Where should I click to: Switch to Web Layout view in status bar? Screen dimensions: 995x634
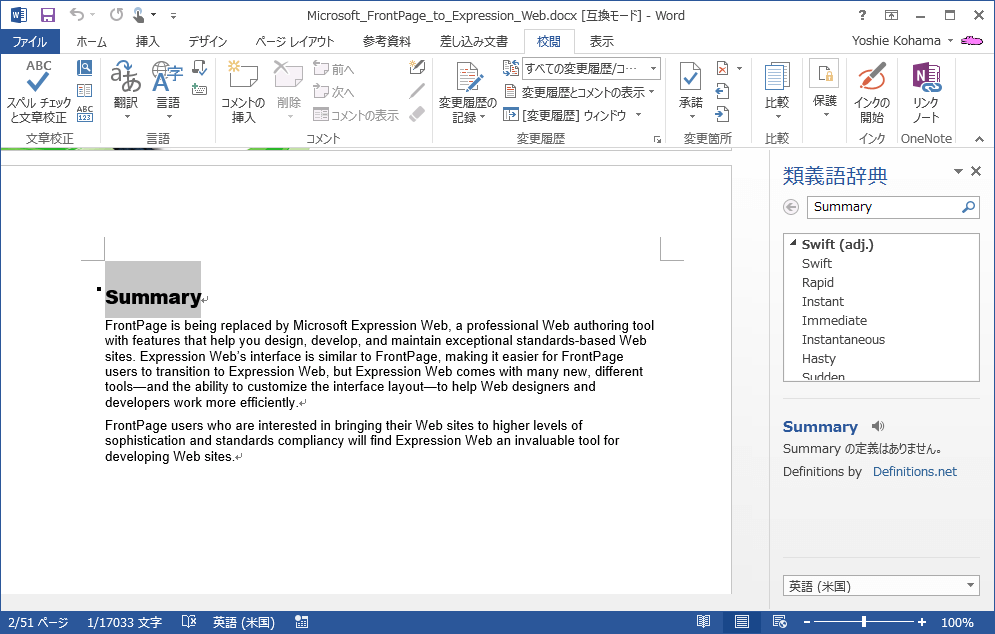click(780, 622)
